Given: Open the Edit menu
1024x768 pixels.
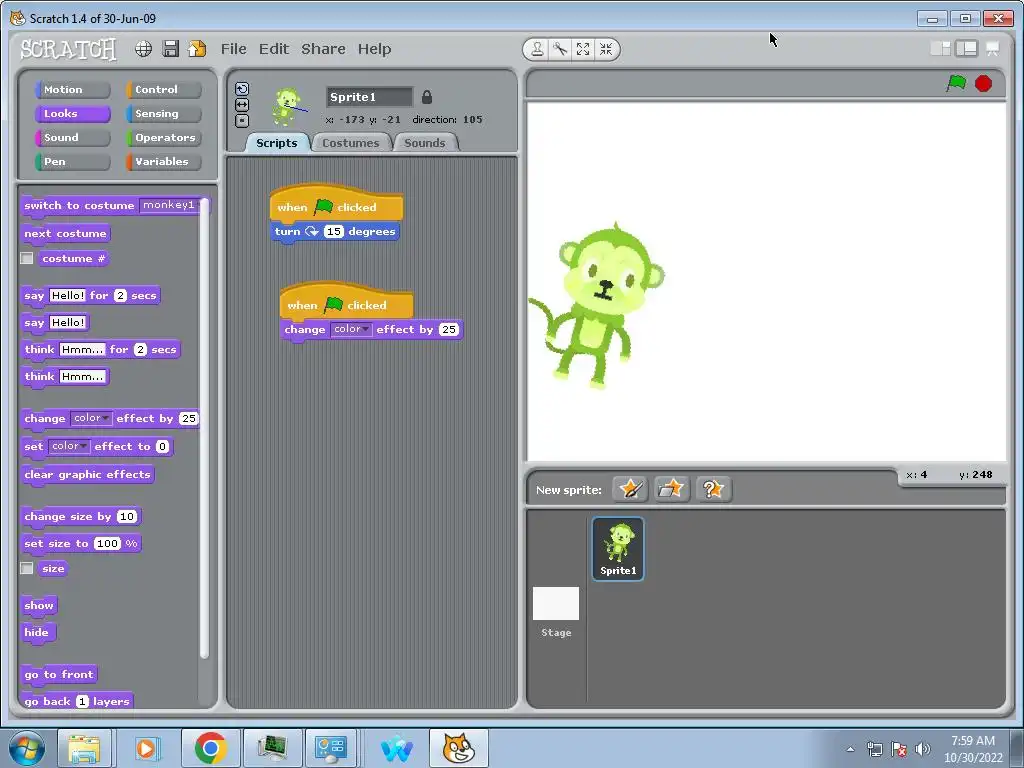Looking at the screenshot, I should [x=274, y=49].
